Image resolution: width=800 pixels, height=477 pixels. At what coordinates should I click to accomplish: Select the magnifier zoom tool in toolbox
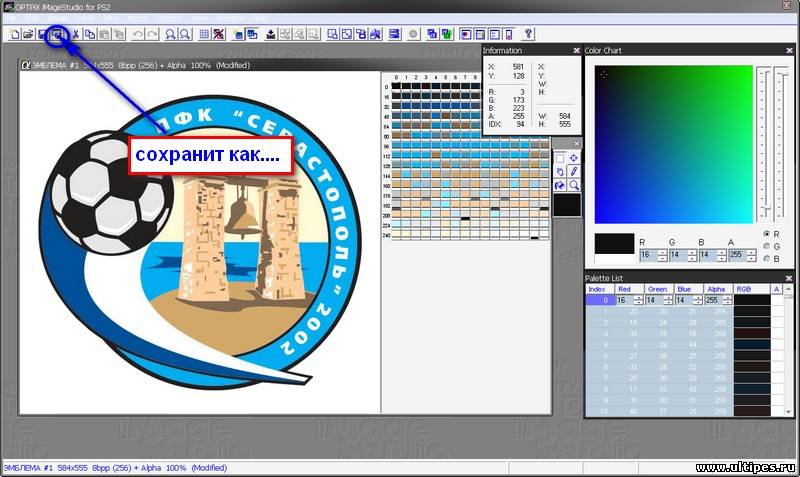574,186
